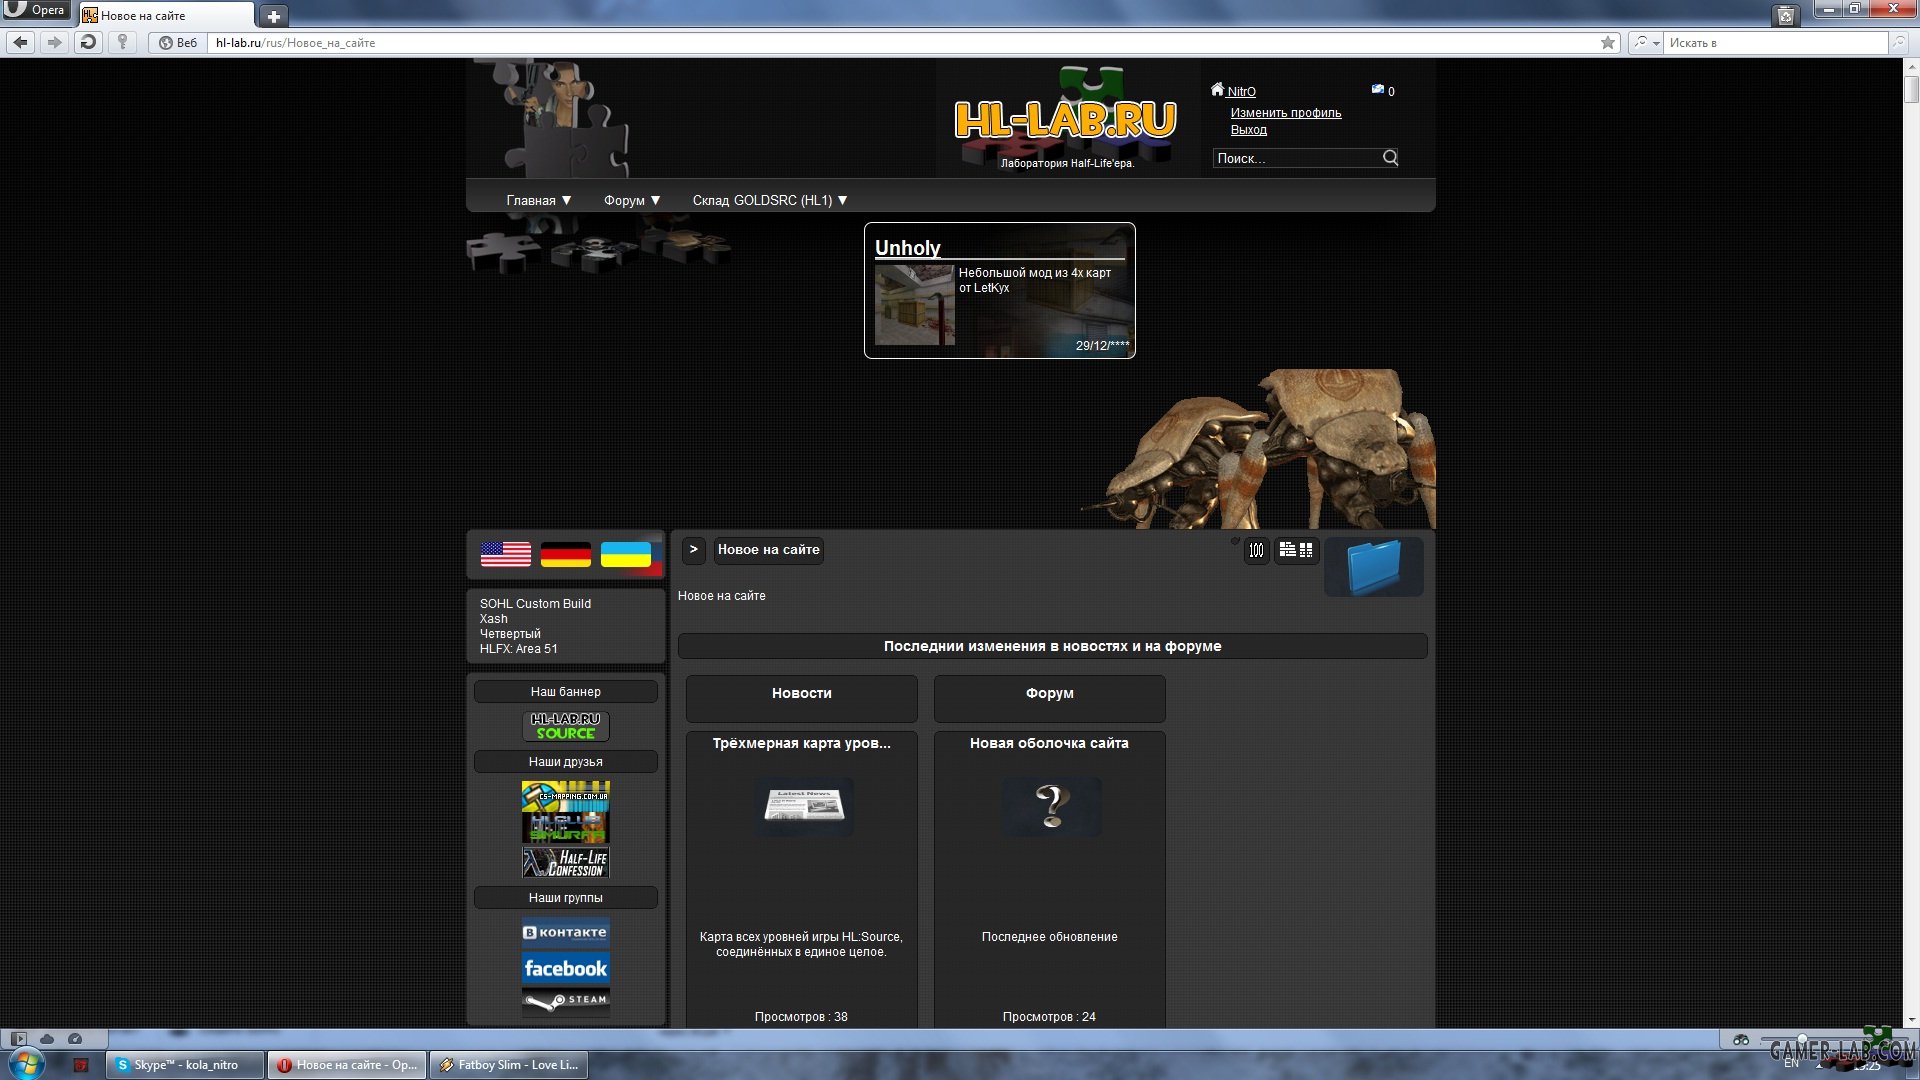Switch to the Skype kola_nitro taskbar window
This screenshot has width=1920, height=1080.
tap(185, 1065)
